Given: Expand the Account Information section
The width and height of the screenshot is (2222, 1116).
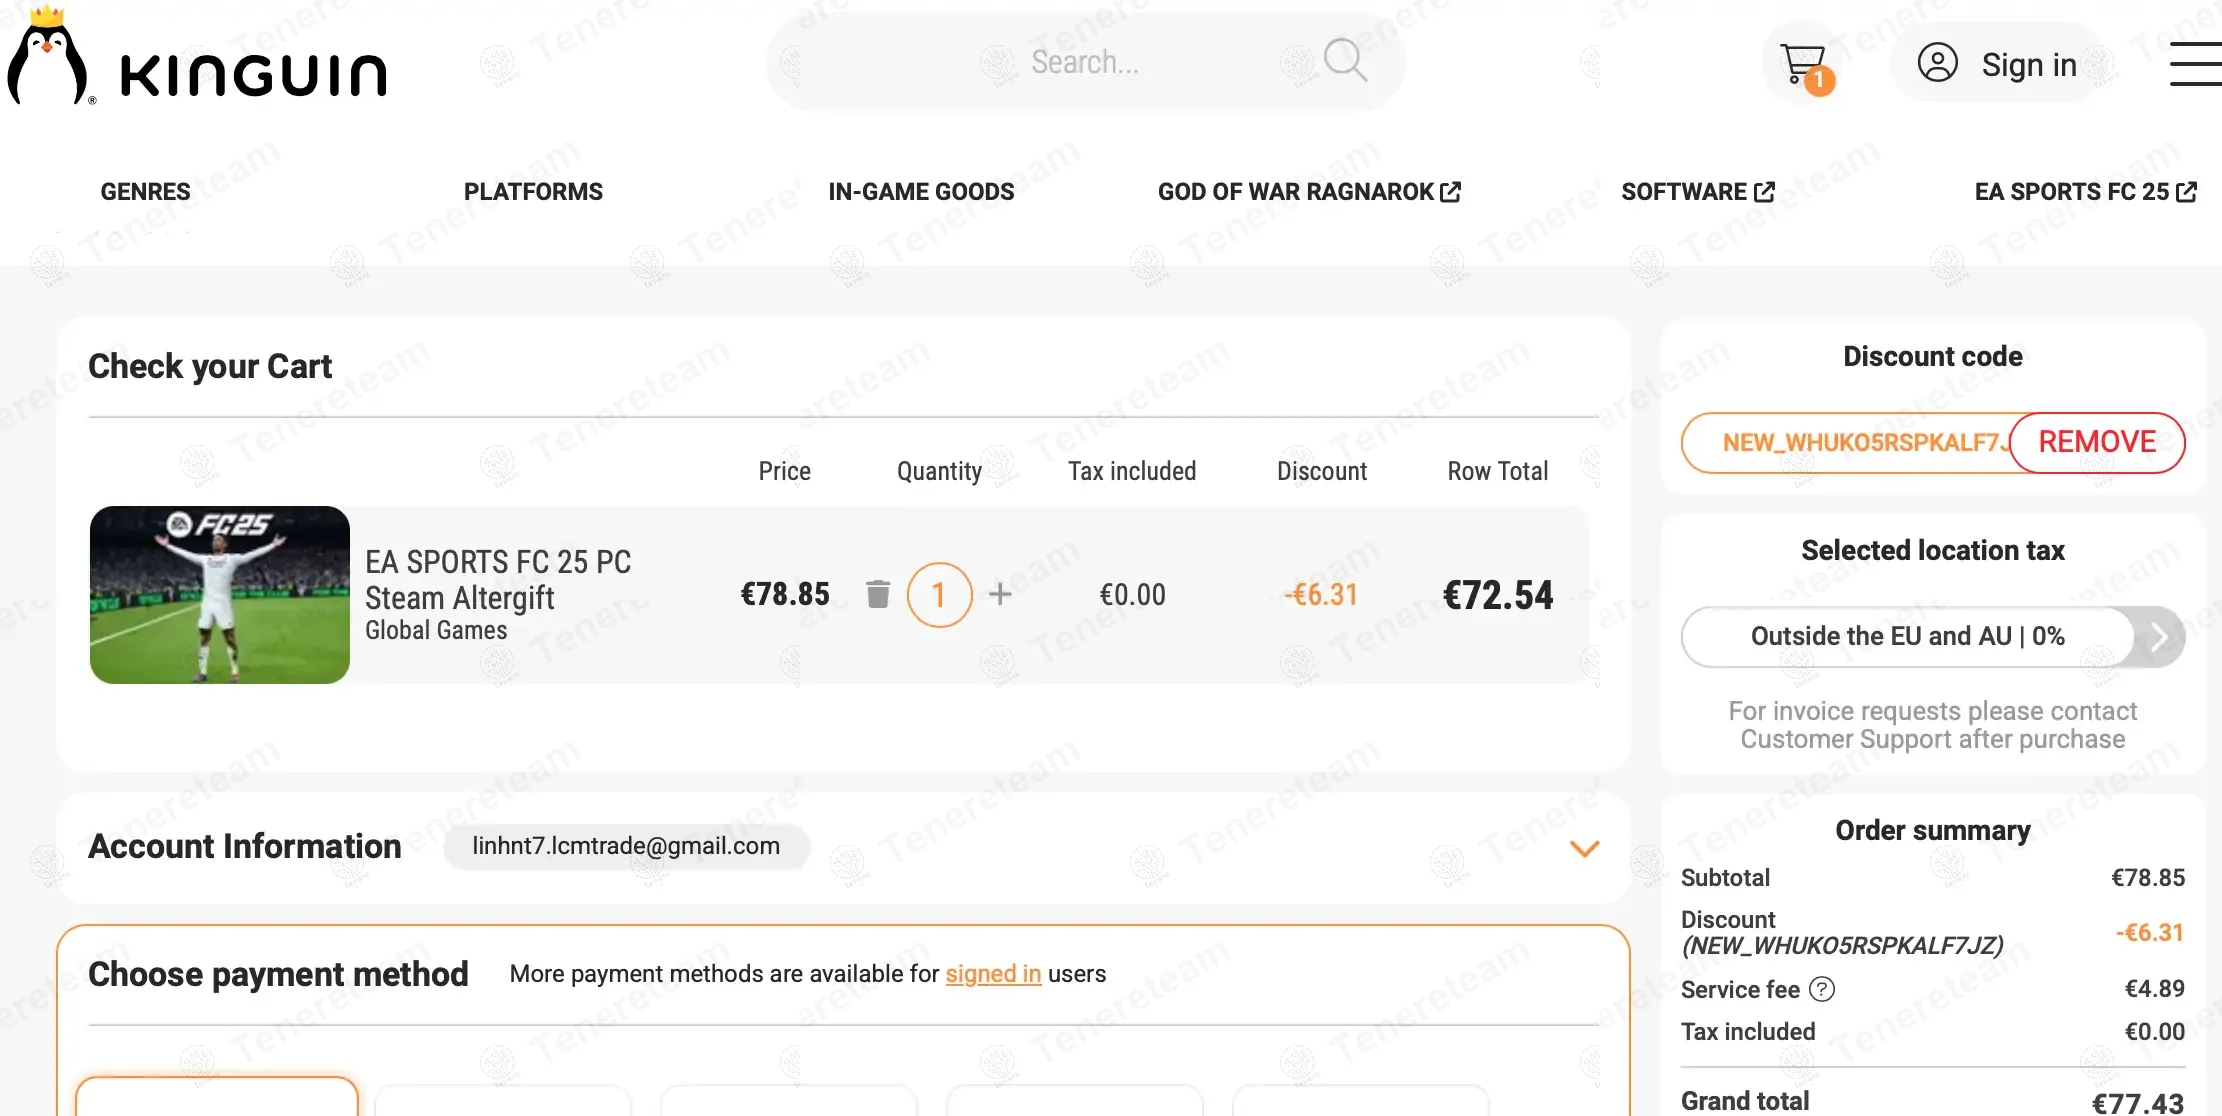Looking at the screenshot, I should (1584, 848).
